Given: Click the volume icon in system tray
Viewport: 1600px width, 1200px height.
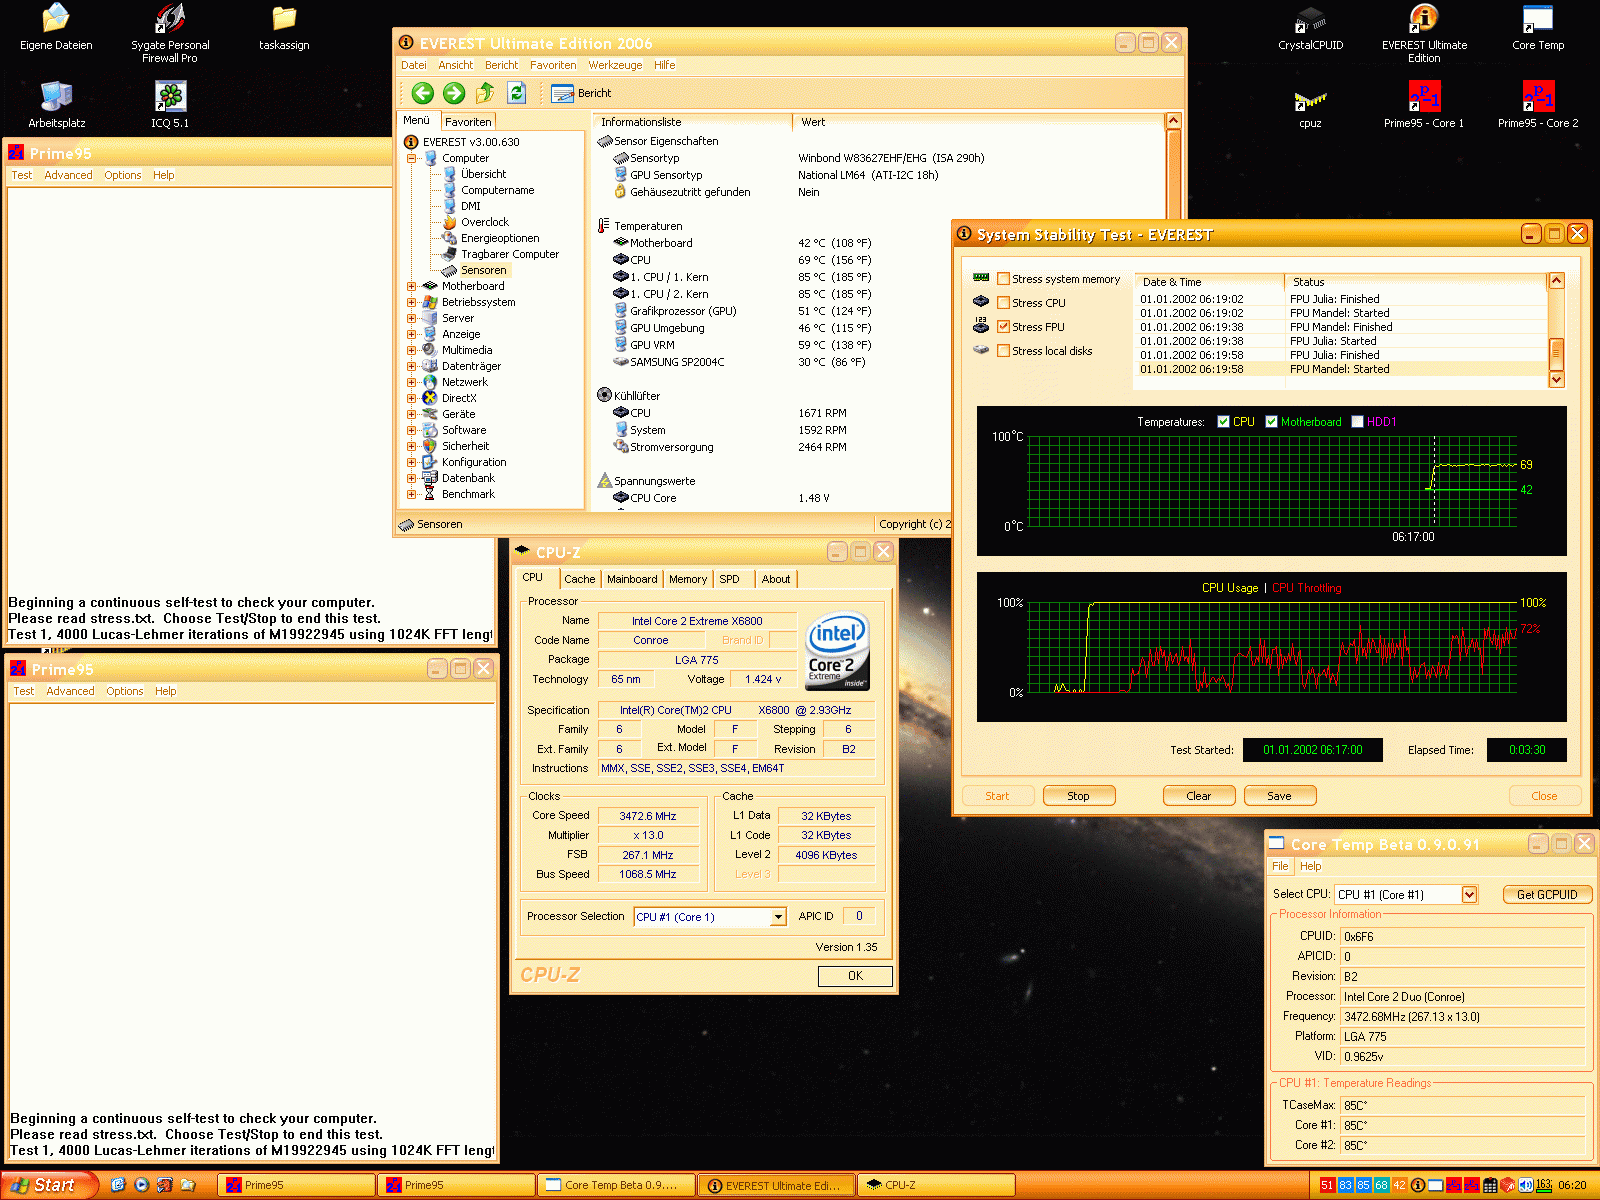Looking at the screenshot, I should click(x=1526, y=1185).
